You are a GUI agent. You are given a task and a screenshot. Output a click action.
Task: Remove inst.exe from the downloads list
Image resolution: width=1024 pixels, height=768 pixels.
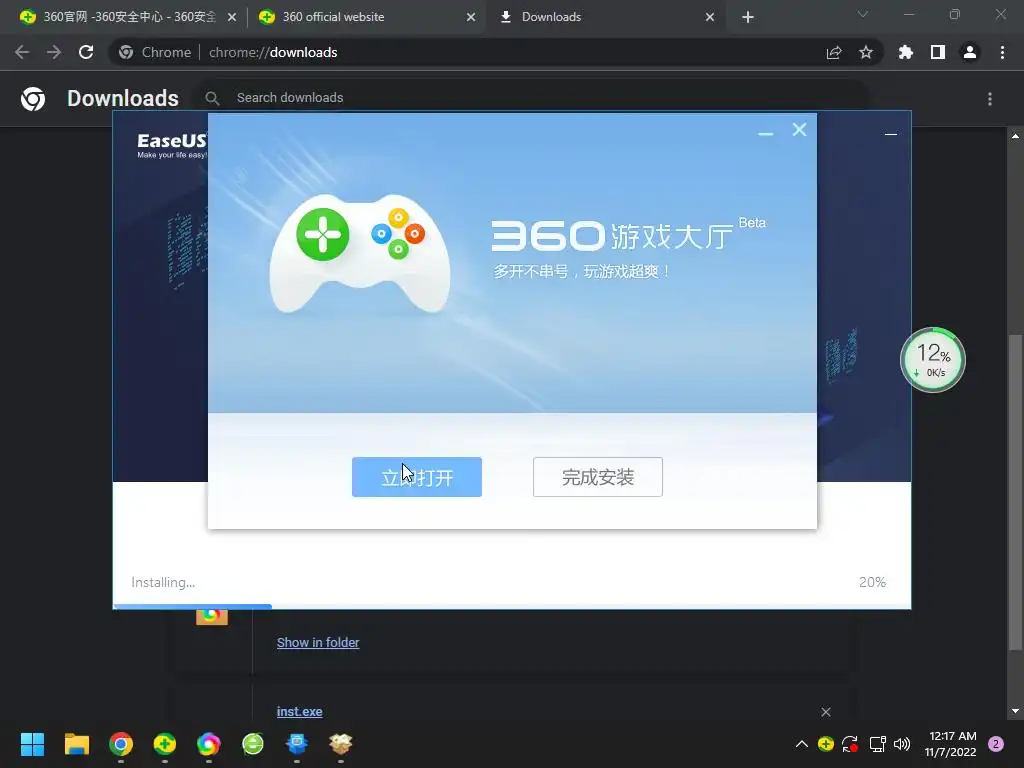point(826,712)
